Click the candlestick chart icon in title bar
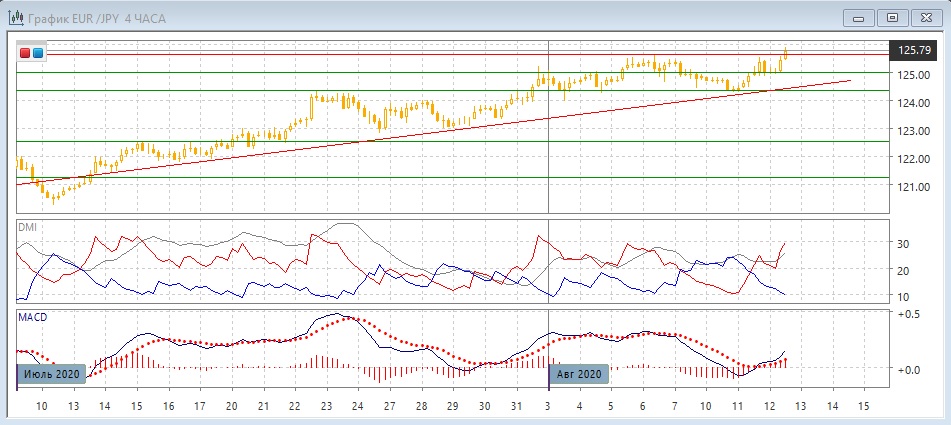 pyautogui.click(x=17, y=16)
